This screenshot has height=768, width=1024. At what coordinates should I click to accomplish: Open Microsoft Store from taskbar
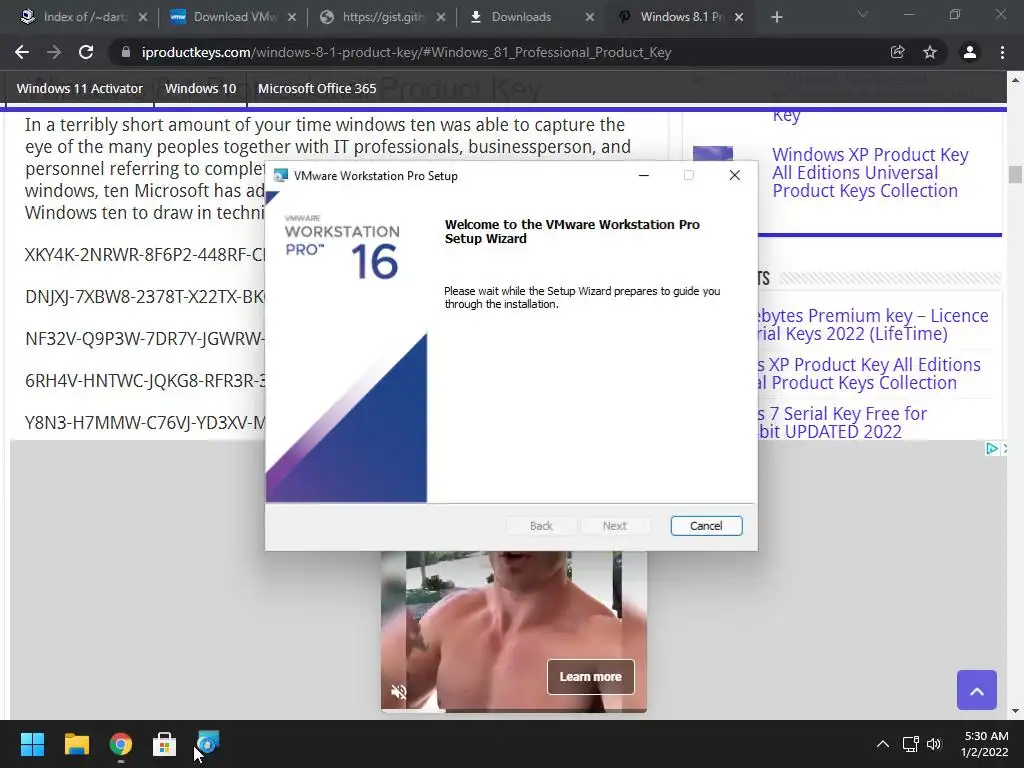165,744
